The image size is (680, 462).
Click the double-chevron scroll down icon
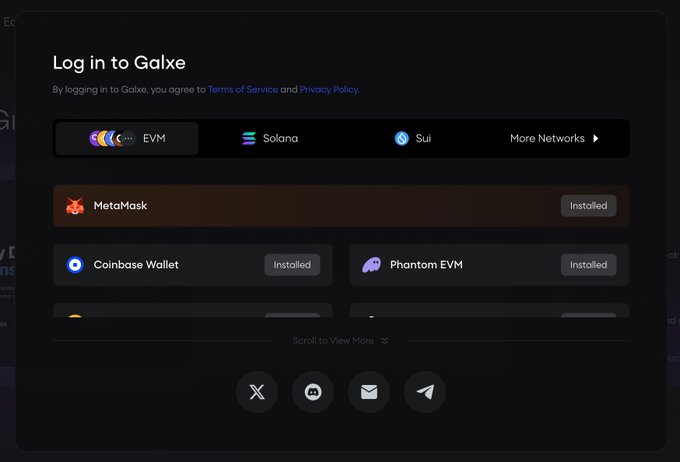point(385,341)
